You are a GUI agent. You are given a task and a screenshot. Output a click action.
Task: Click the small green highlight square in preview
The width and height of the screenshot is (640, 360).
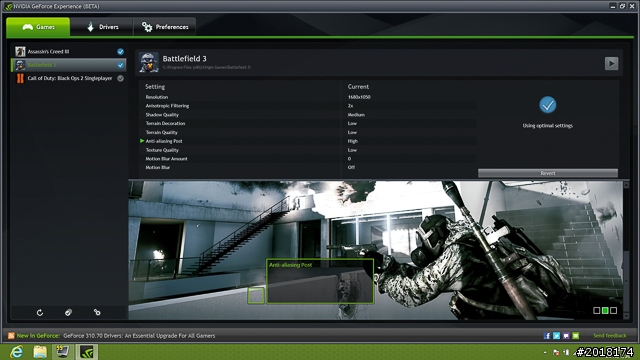tap(256, 296)
